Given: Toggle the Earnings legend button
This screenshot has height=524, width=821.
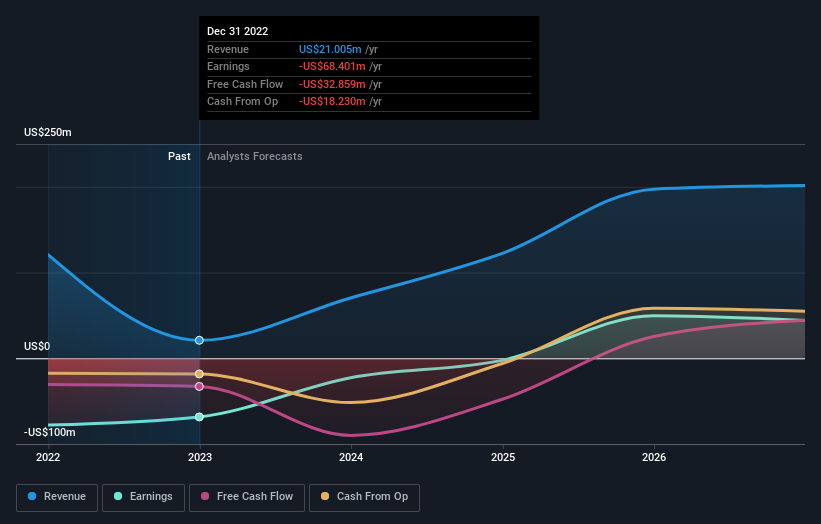Looking at the screenshot, I should pyautogui.click(x=143, y=497).
